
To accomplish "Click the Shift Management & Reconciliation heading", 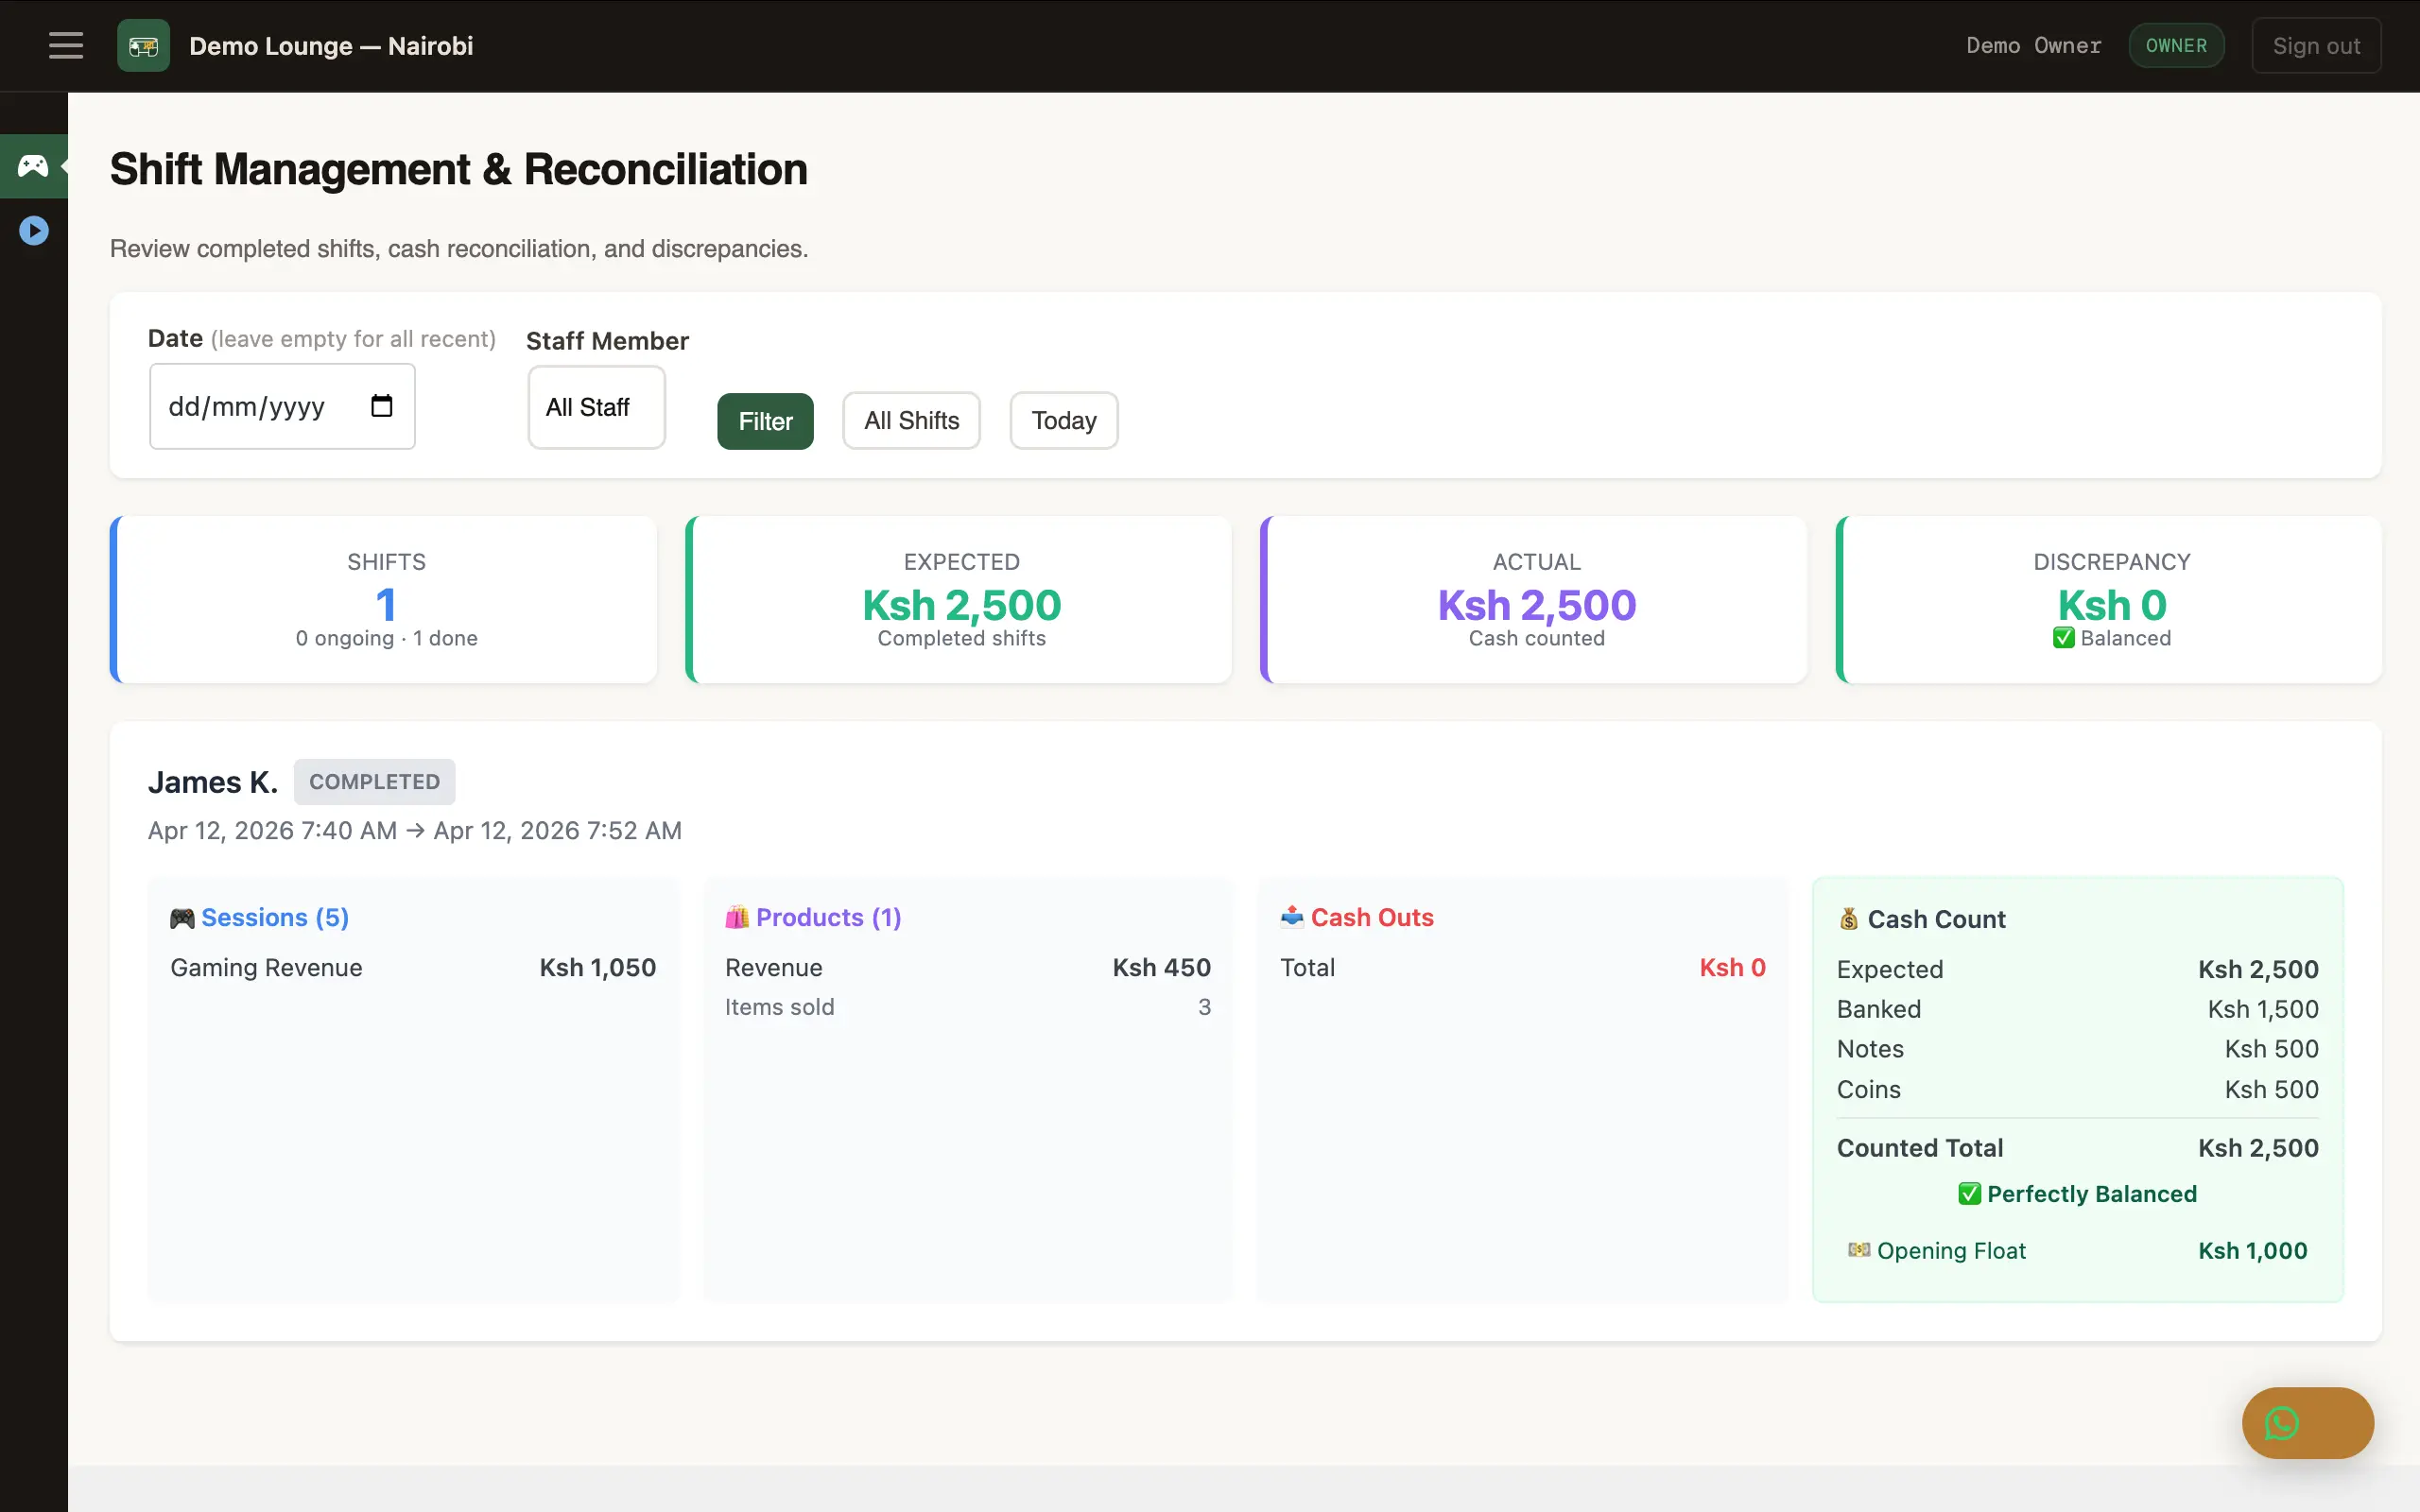I will pos(457,169).
